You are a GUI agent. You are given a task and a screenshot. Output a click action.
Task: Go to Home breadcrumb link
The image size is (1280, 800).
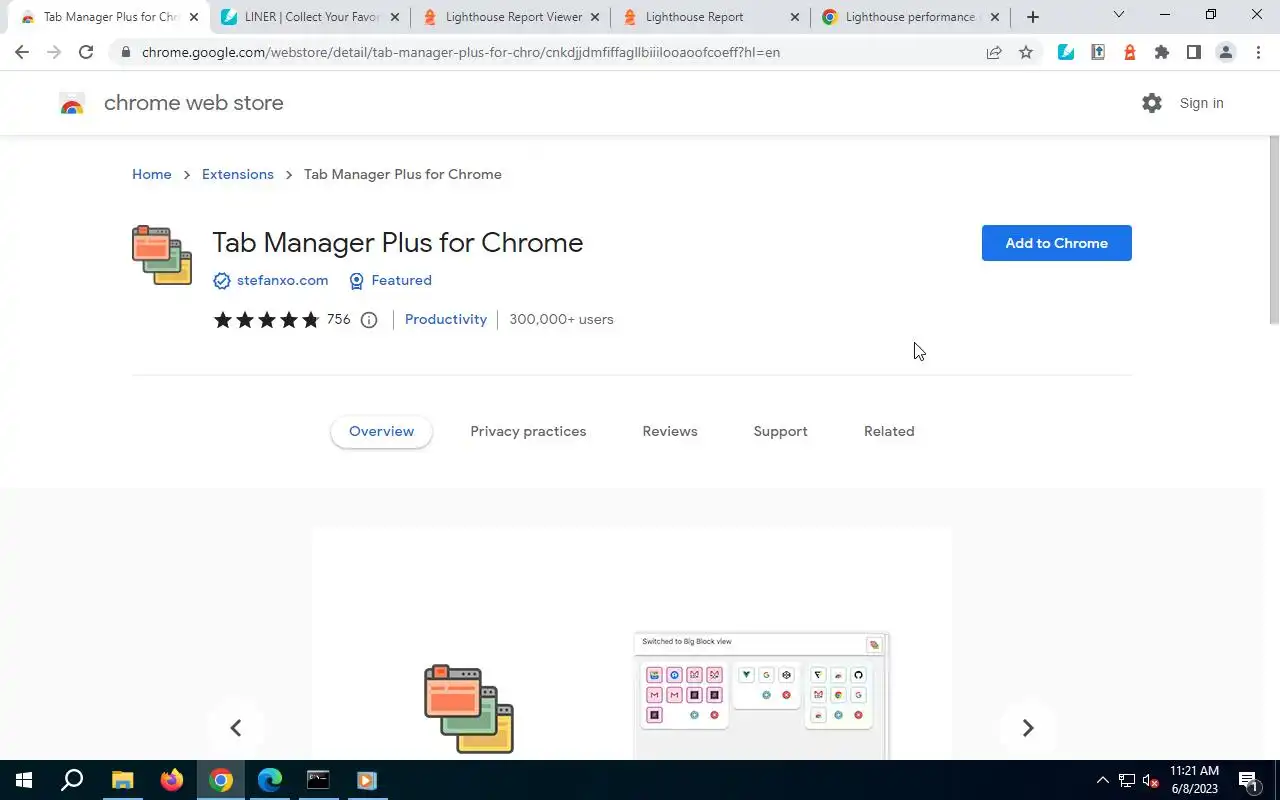click(152, 174)
